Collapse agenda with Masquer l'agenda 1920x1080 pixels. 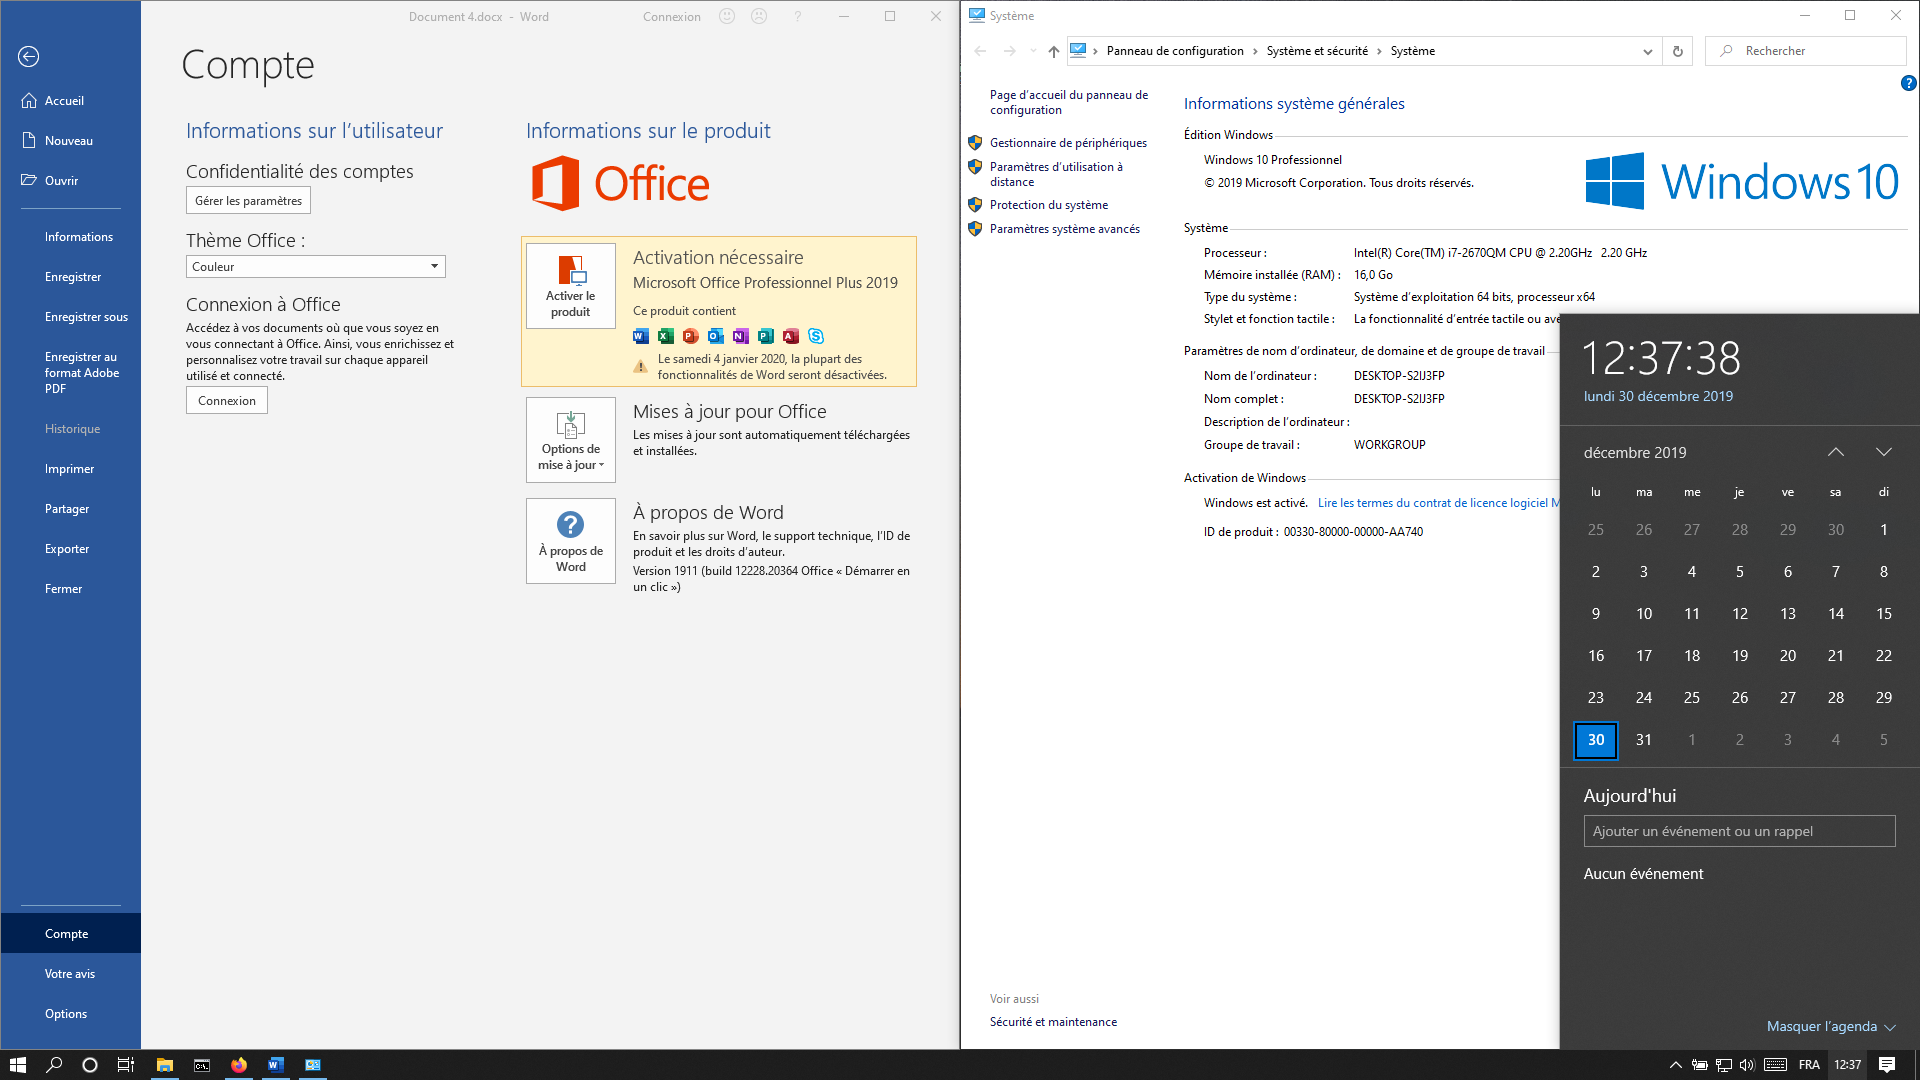[1831, 1026]
